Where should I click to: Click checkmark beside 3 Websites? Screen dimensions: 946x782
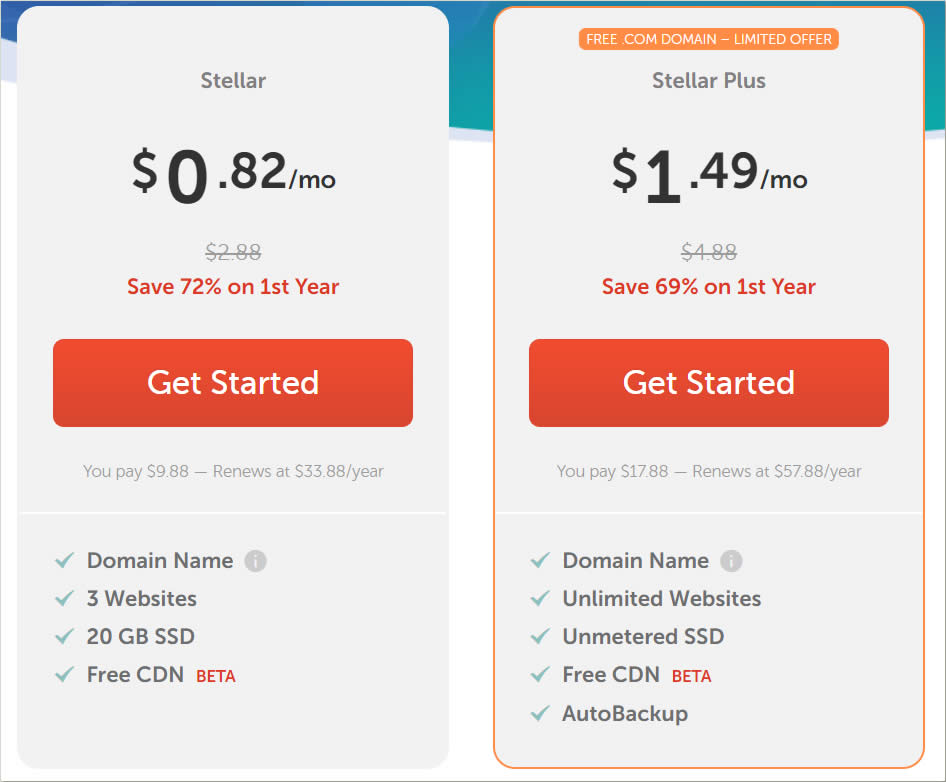(x=65, y=599)
